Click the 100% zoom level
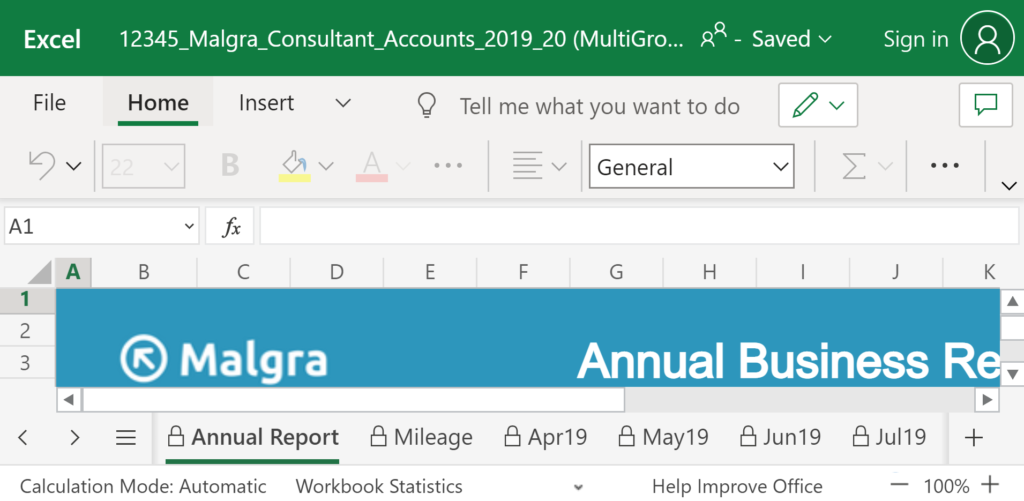This screenshot has width=1024, height=501. click(x=946, y=486)
